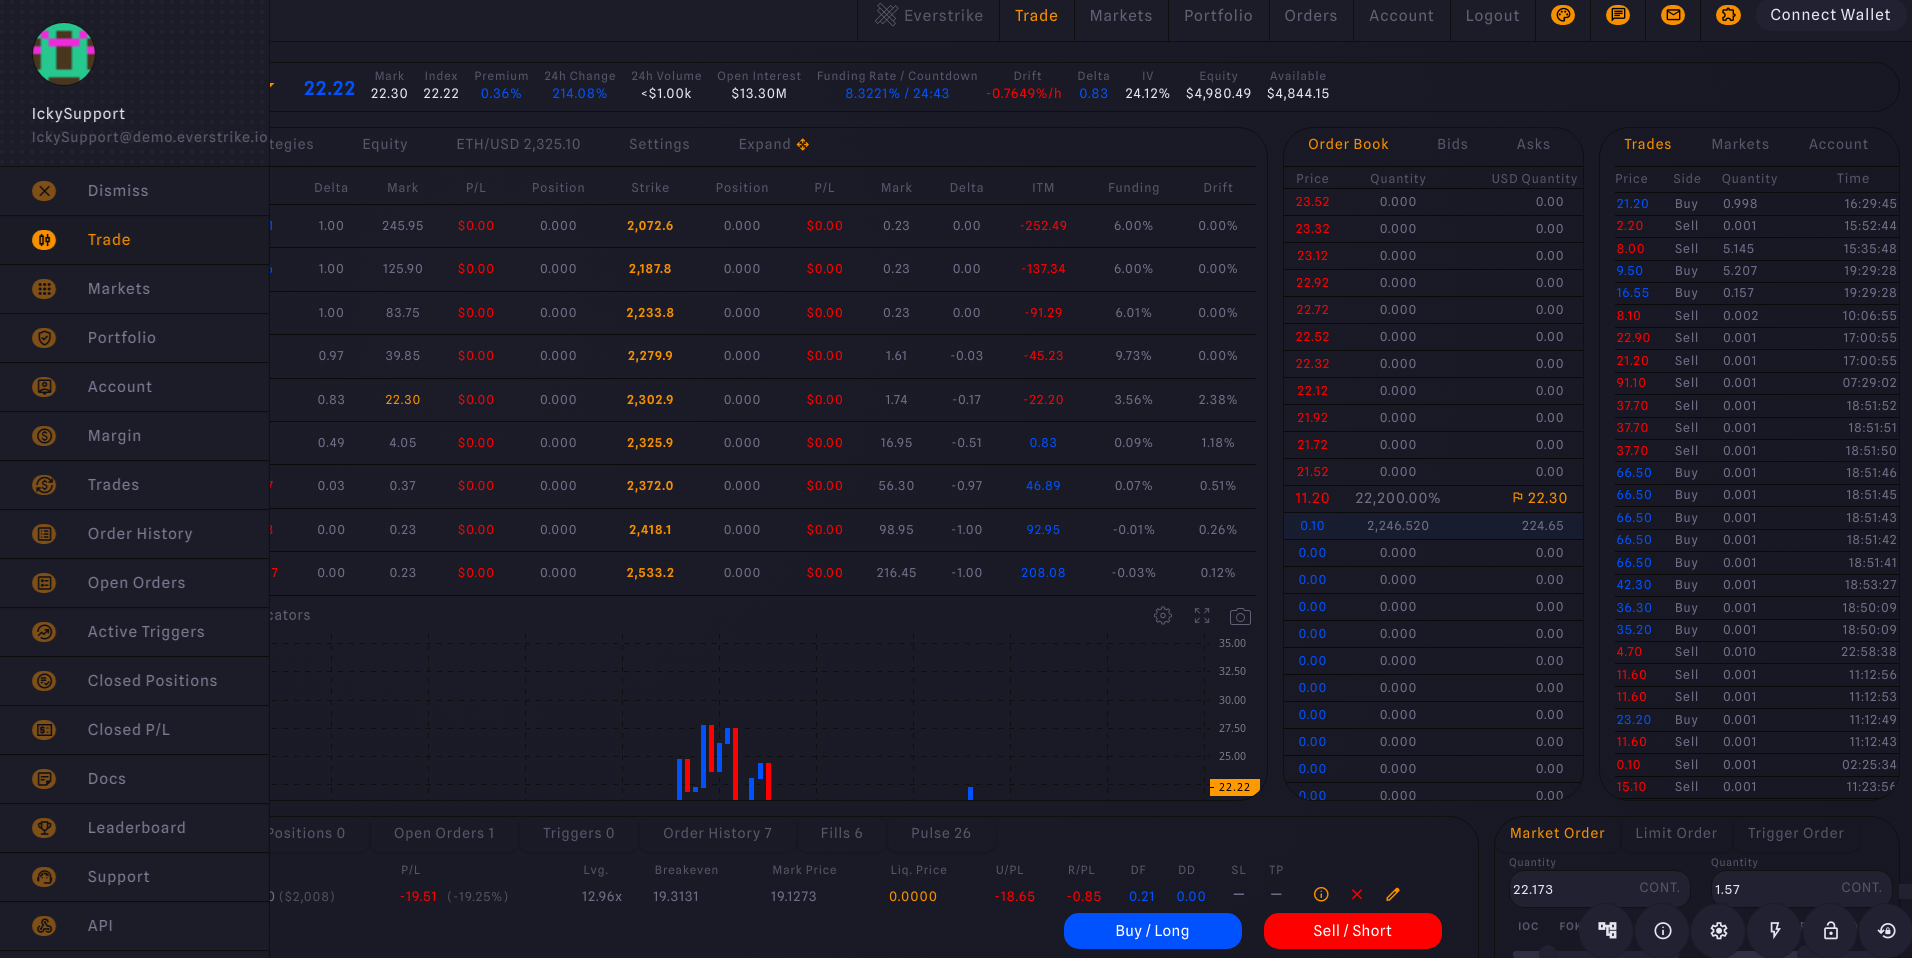Take a snapshot of the chart

coord(1240,616)
